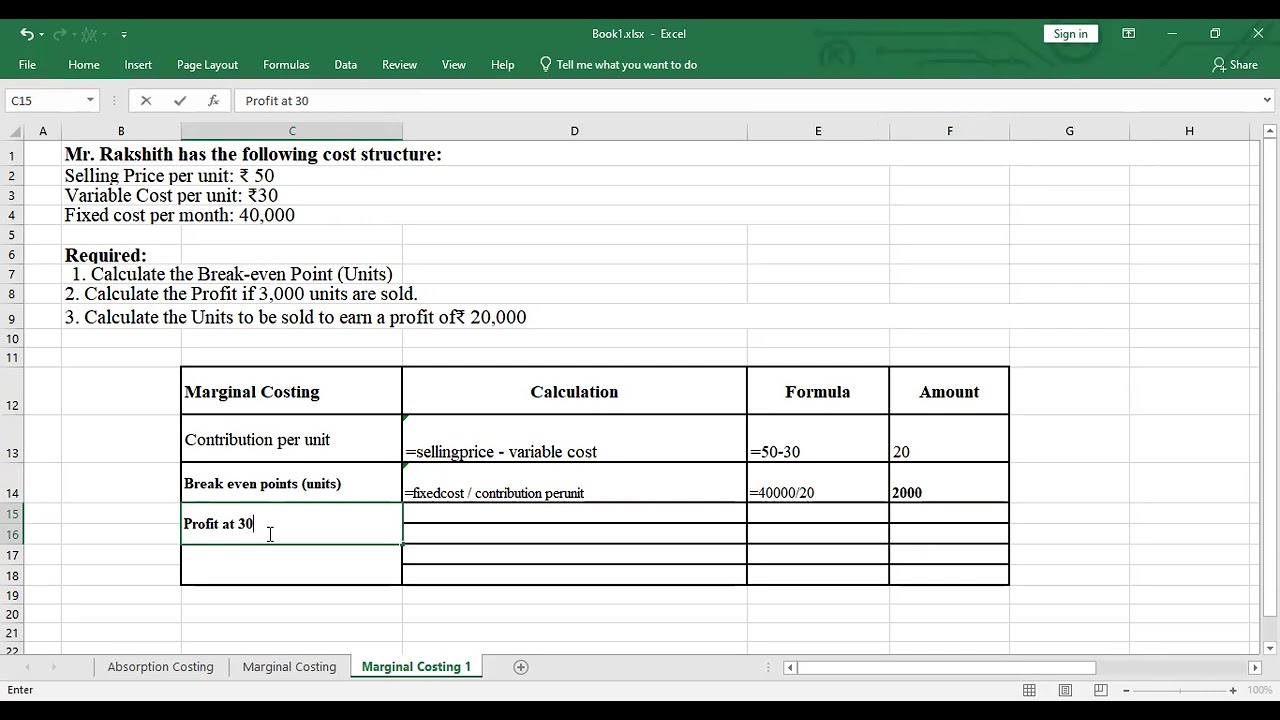Click the Amount cell showing 2000
Image resolution: width=1280 pixels, height=720 pixels.
(949, 483)
